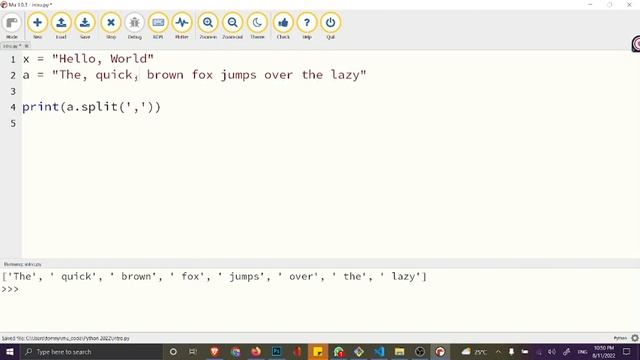Click the Running: intro.py panel header
640x360 pixels.
[x=22, y=264]
